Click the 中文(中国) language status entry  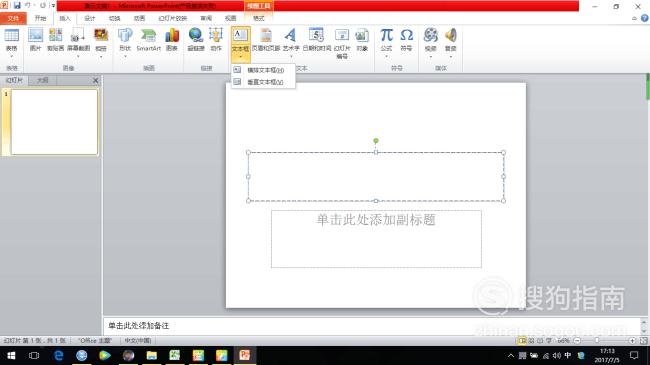pyautogui.click(x=138, y=341)
